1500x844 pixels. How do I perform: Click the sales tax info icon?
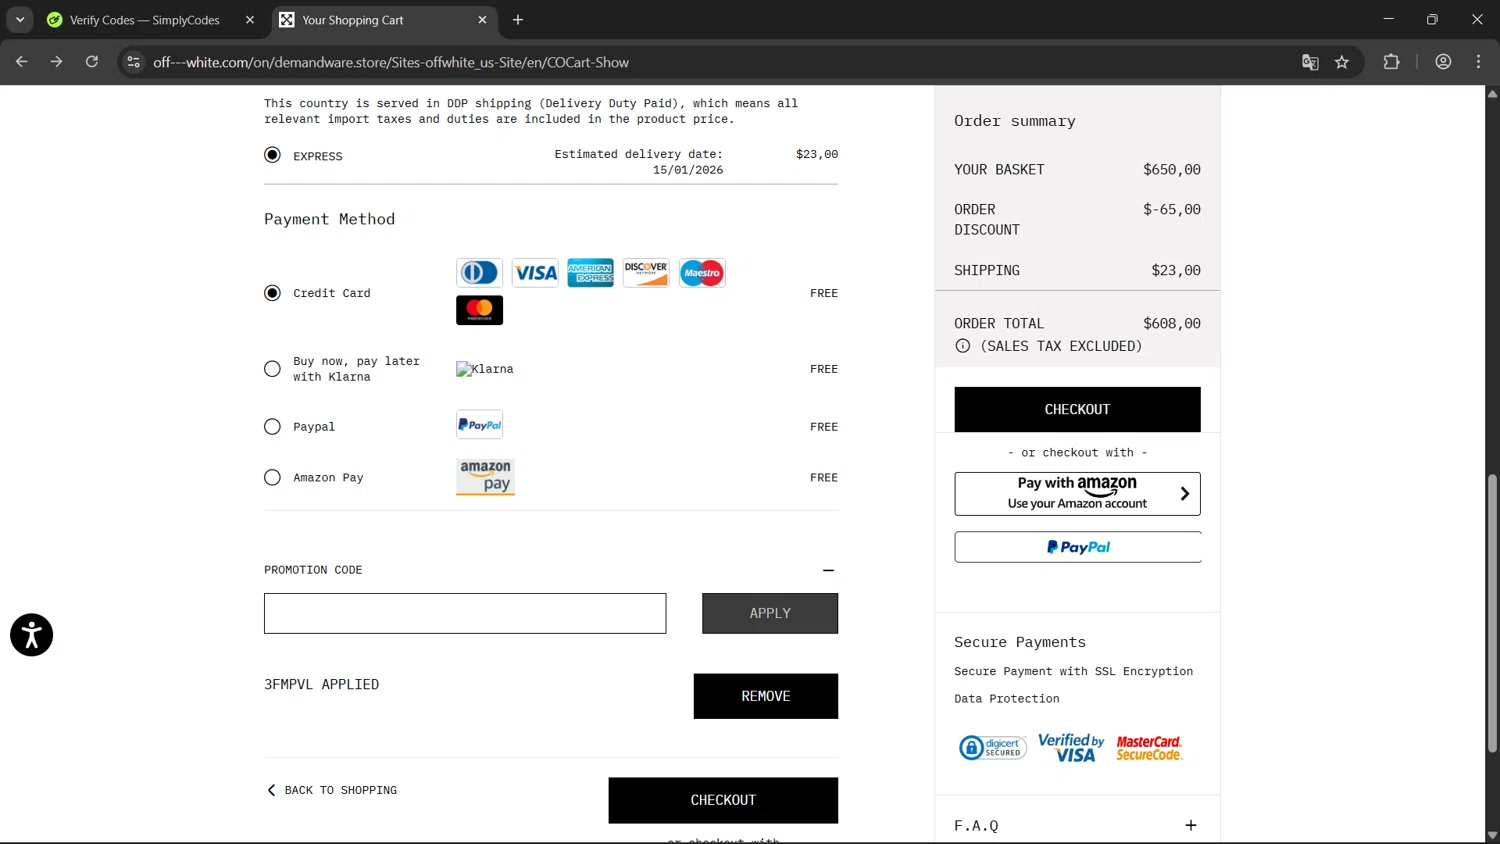[962, 346]
